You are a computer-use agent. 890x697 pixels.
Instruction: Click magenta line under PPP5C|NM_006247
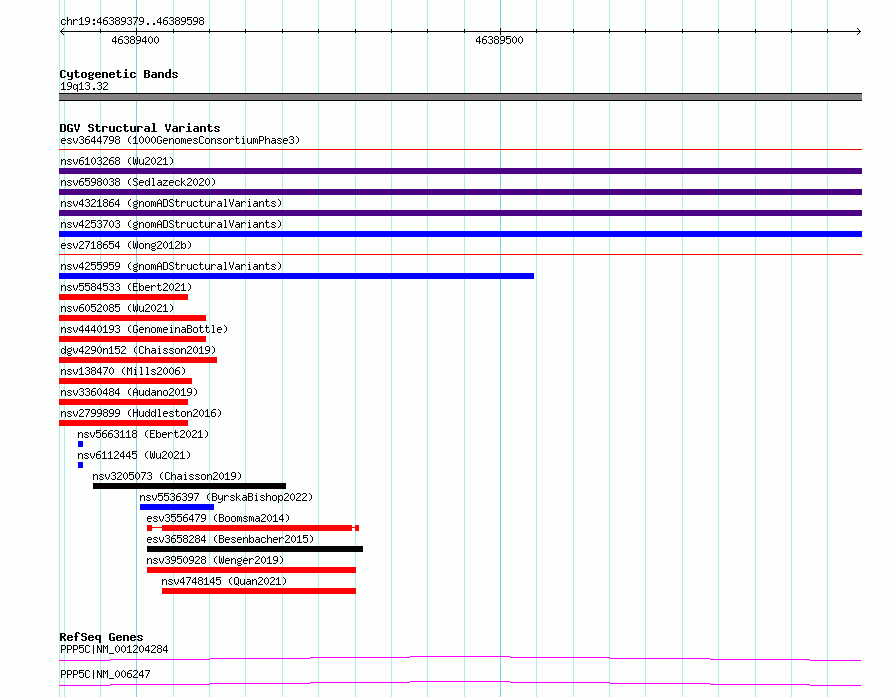click(x=460, y=683)
